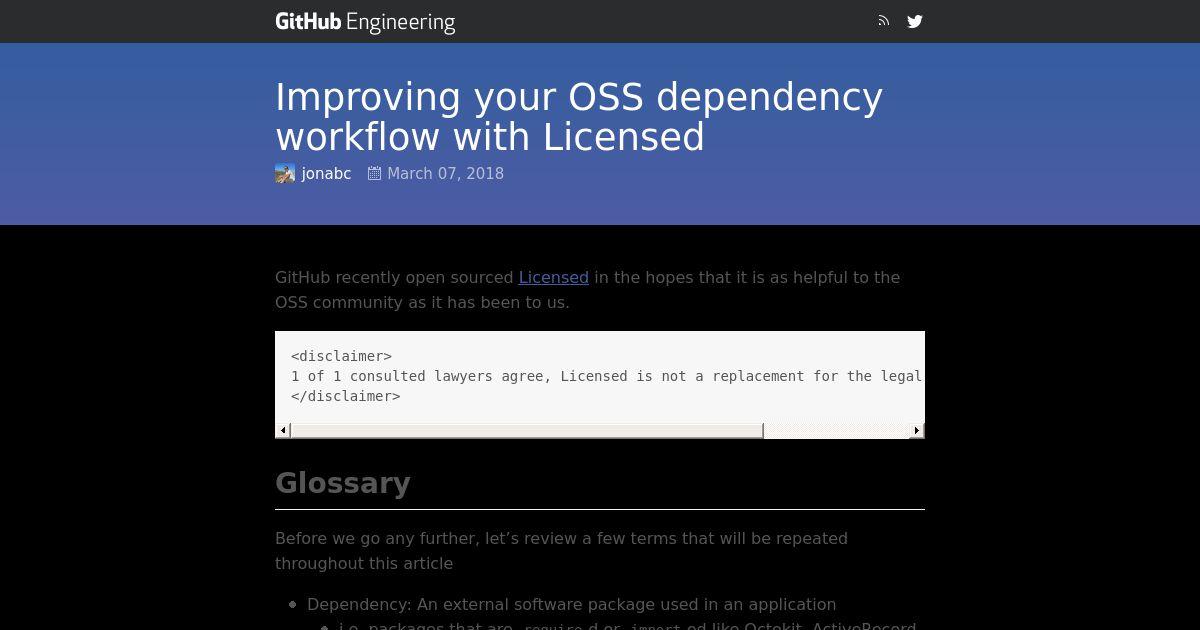The height and width of the screenshot is (630, 1200).
Task: Click the horizontal scrollbar thumb
Action: 527,430
